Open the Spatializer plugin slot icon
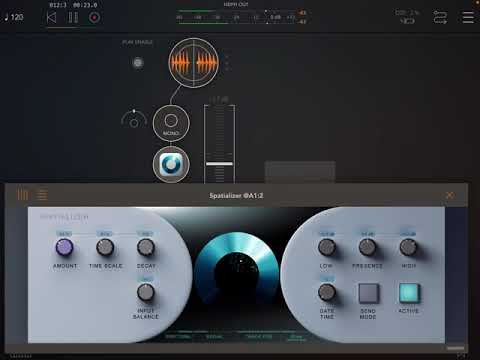 [x=171, y=164]
